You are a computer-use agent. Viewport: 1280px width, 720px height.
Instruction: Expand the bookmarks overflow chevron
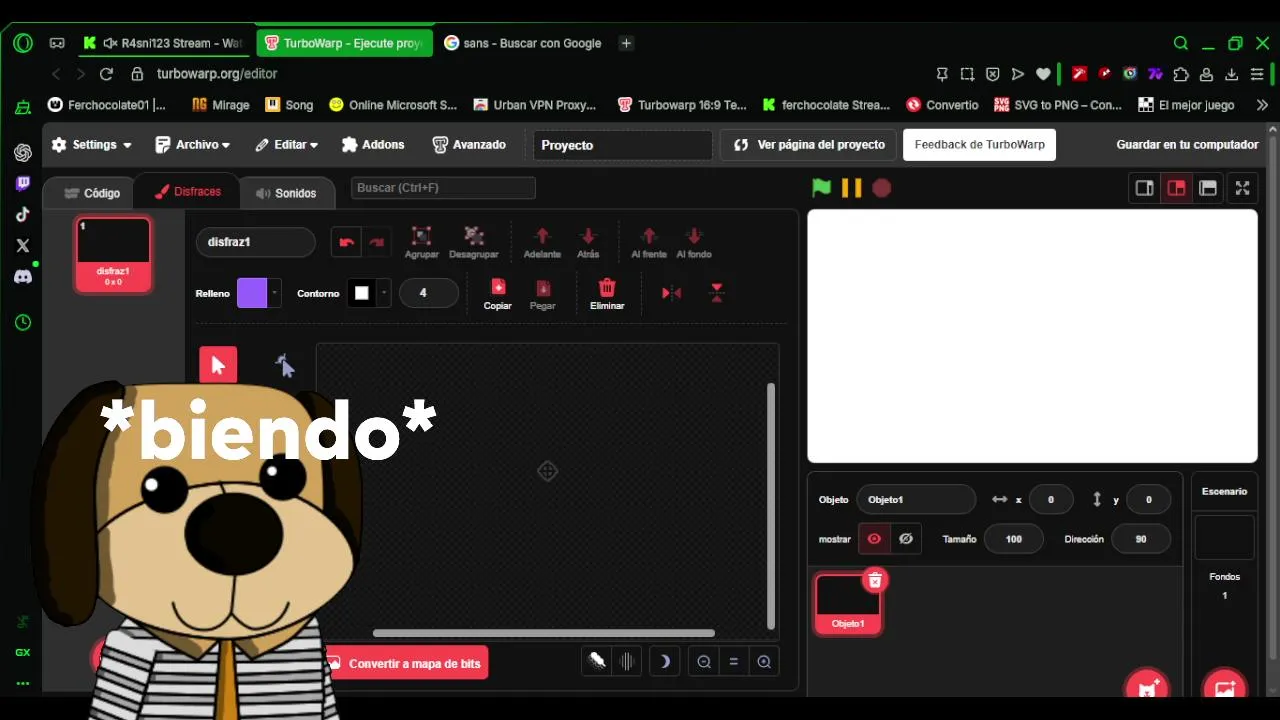point(1262,105)
